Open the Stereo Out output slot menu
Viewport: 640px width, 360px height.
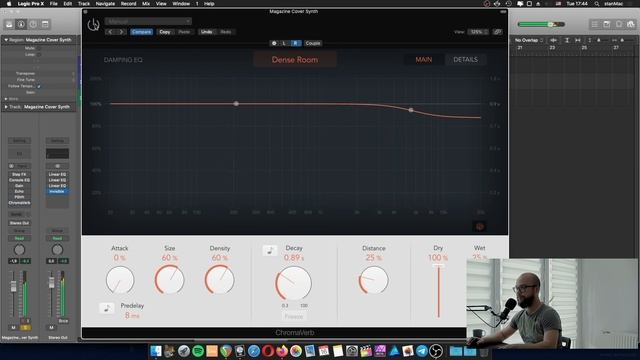19,223
